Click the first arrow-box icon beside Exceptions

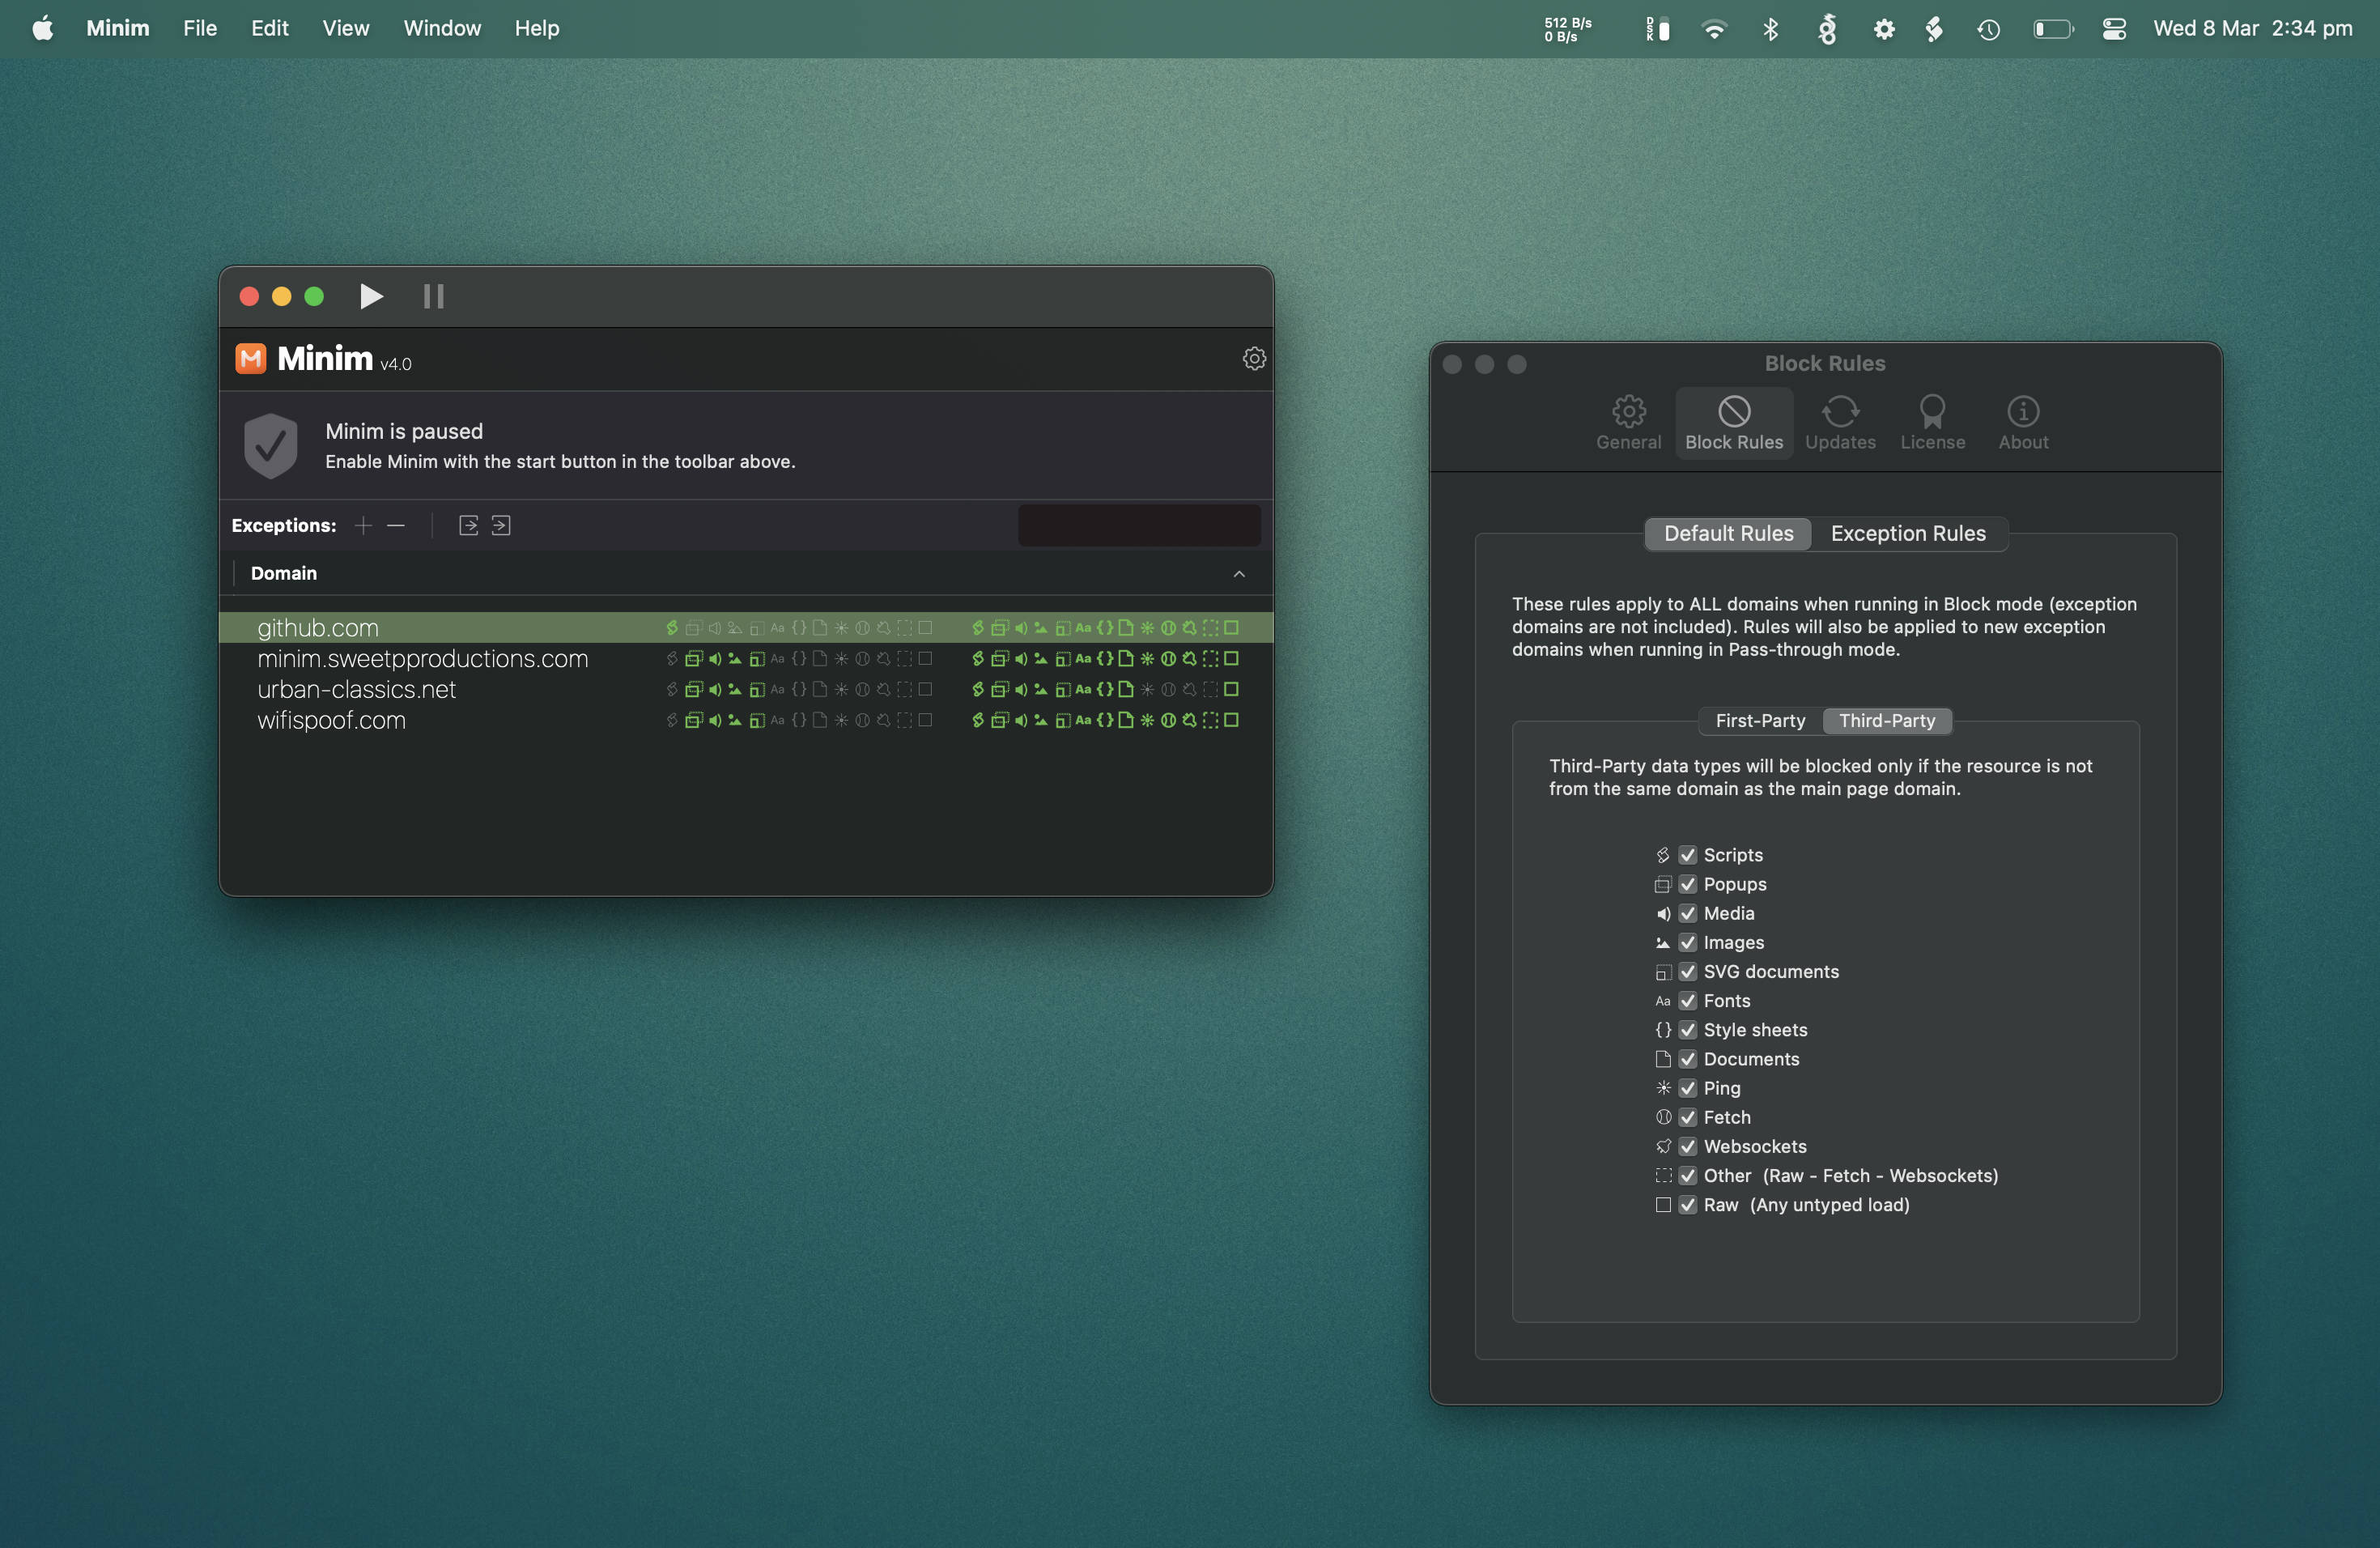pos(468,525)
